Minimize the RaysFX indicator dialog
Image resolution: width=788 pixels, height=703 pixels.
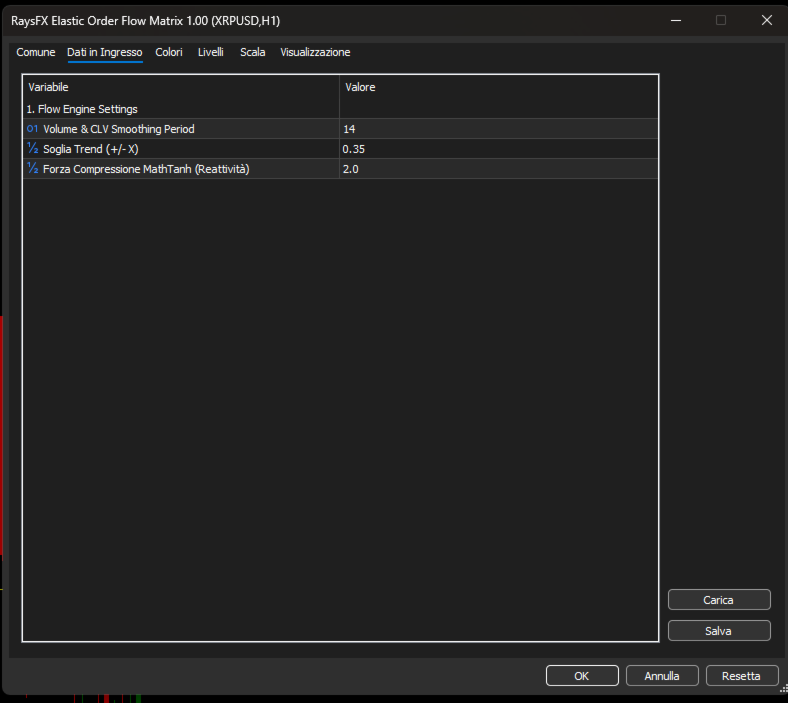pyautogui.click(x=676, y=20)
